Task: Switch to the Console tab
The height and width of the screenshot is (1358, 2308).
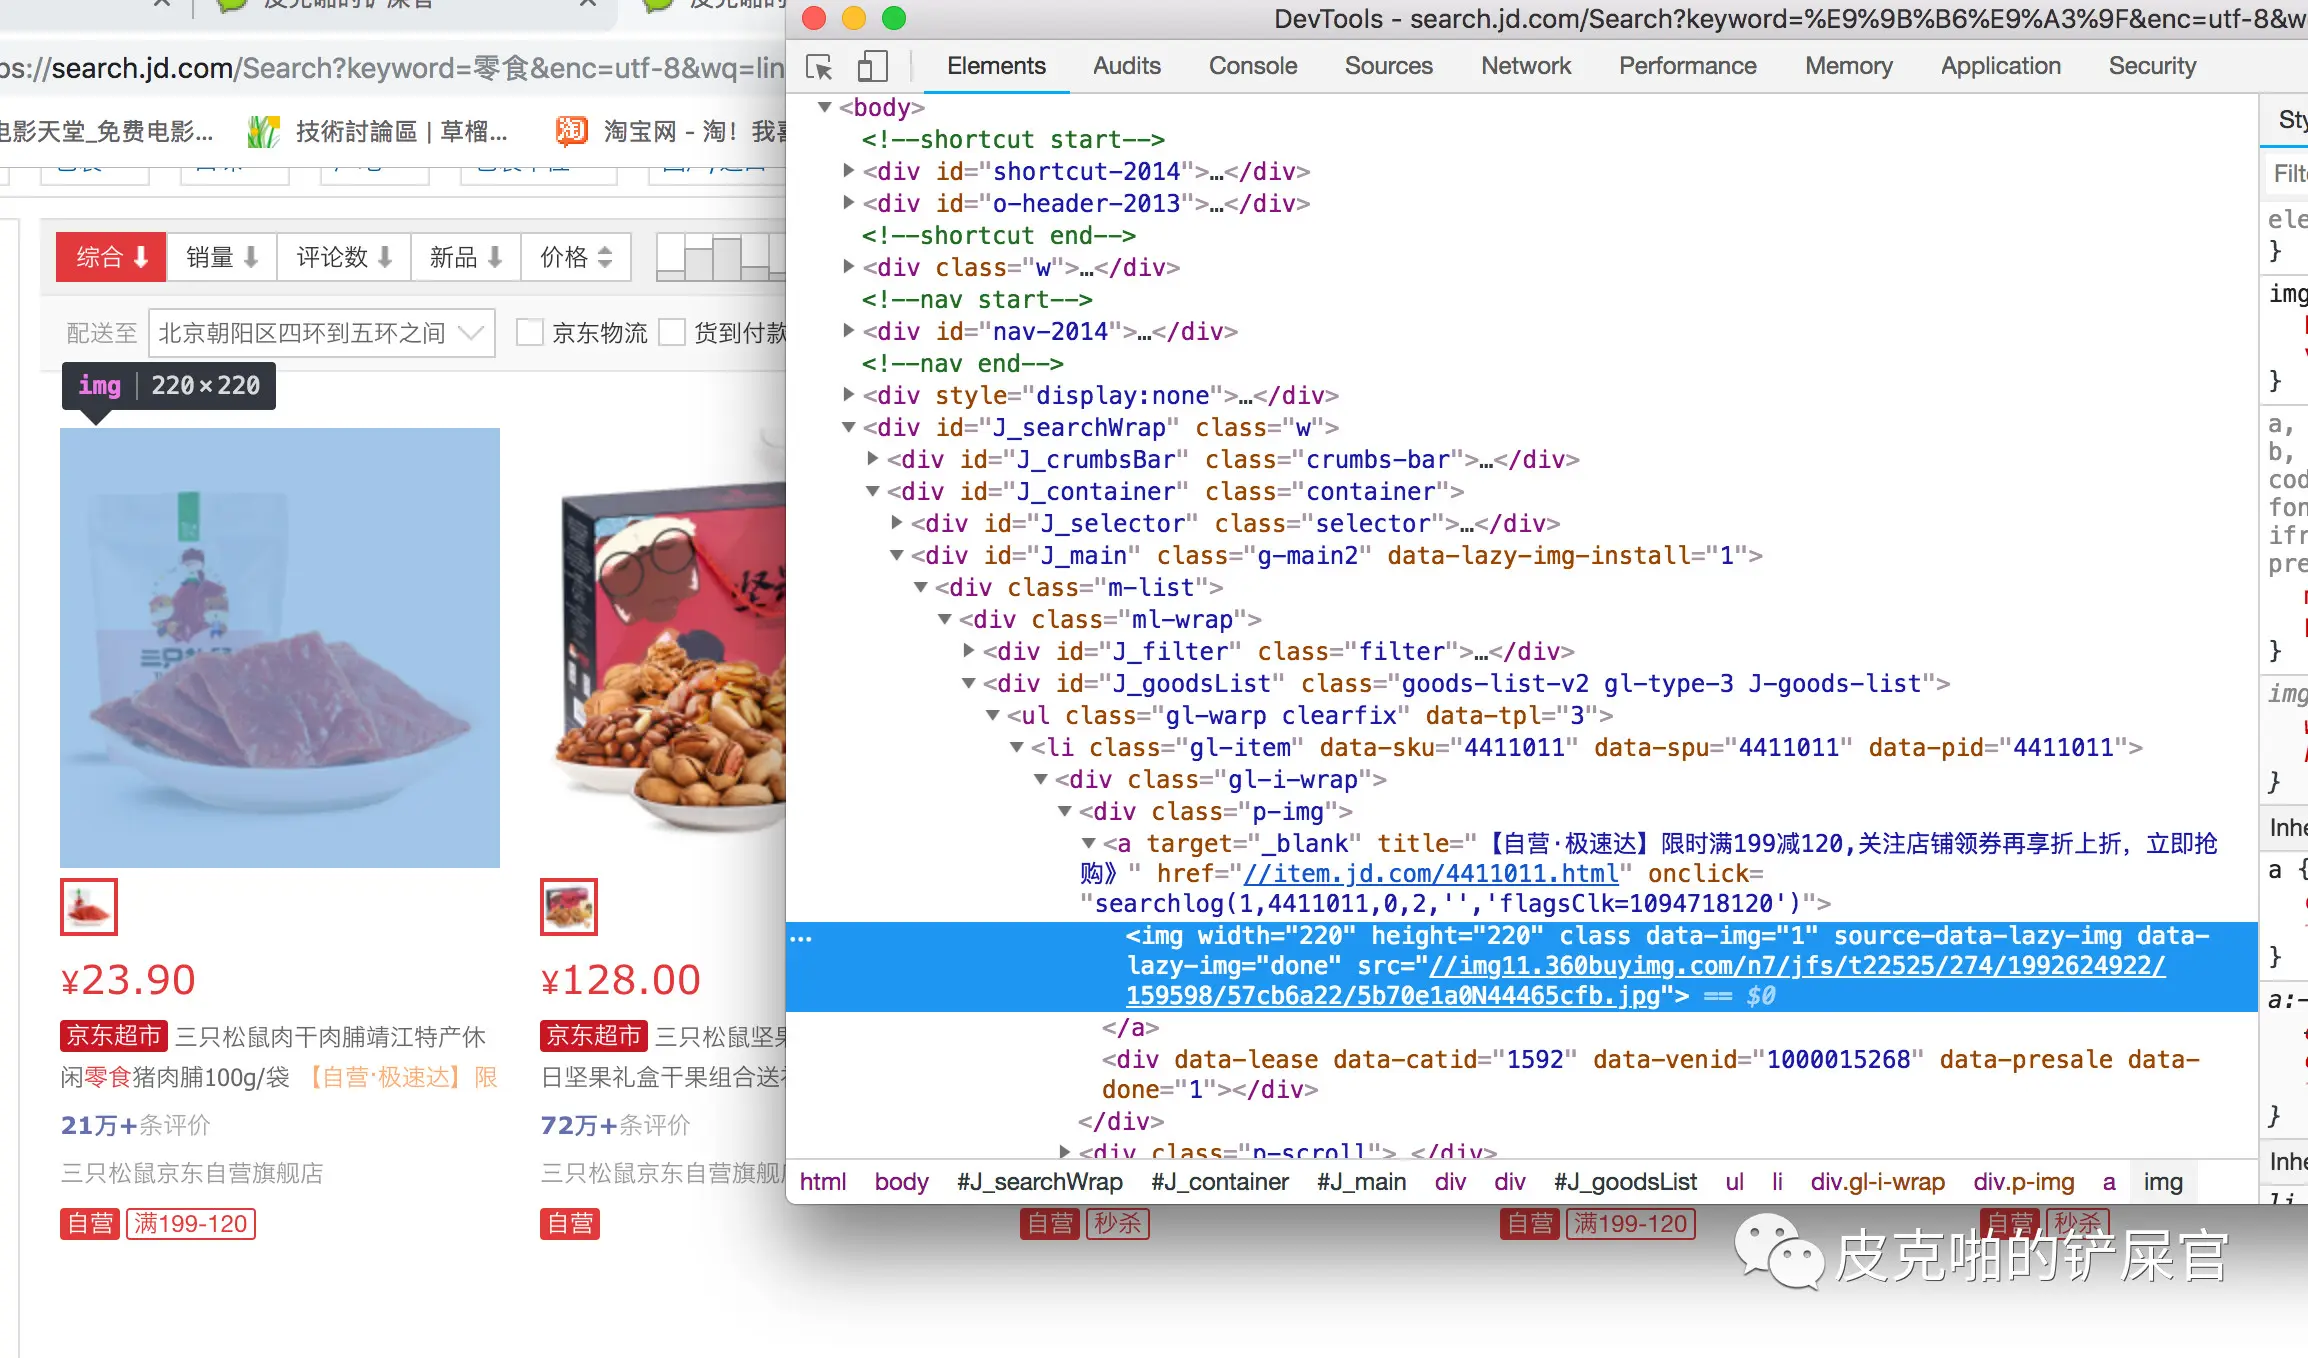Action: tap(1252, 66)
